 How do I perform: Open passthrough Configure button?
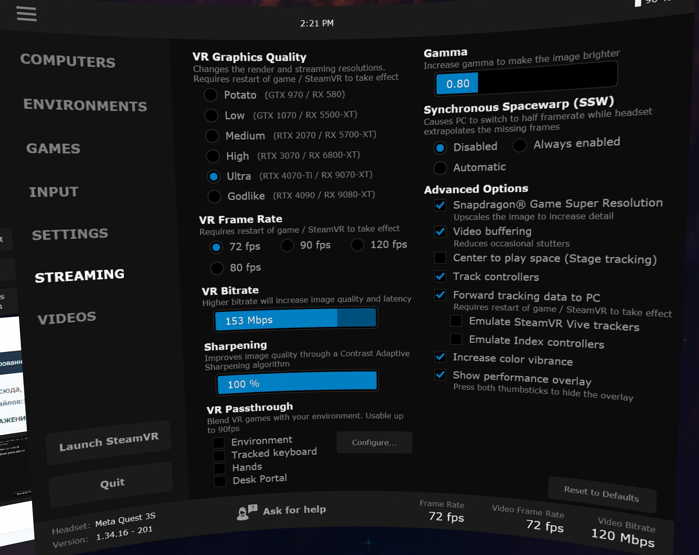pos(374,442)
